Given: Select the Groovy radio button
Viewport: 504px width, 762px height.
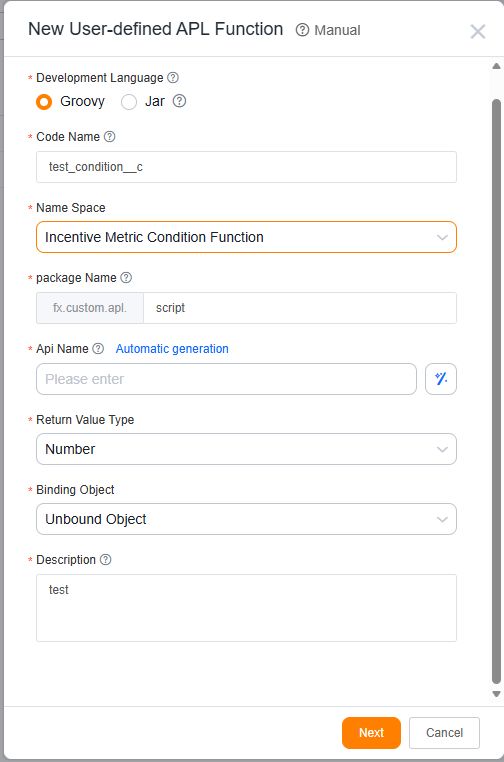Looking at the screenshot, I should point(44,102).
